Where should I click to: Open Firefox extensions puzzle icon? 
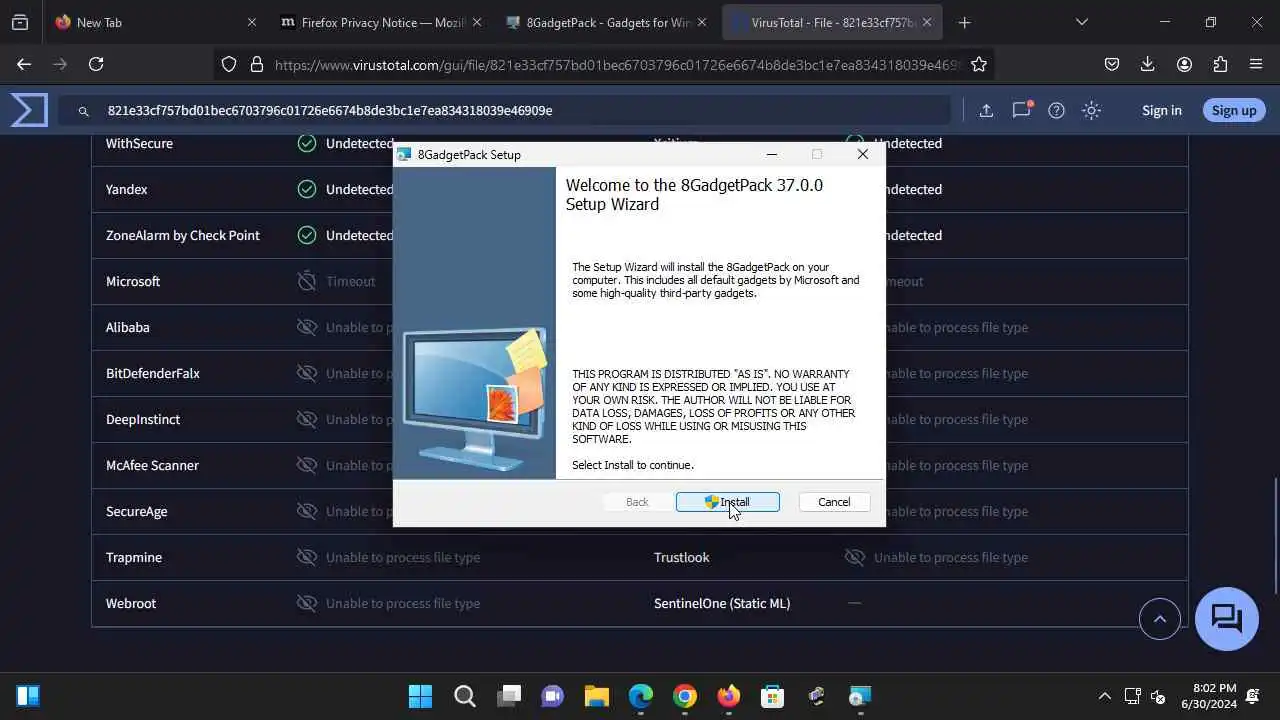tap(1220, 64)
